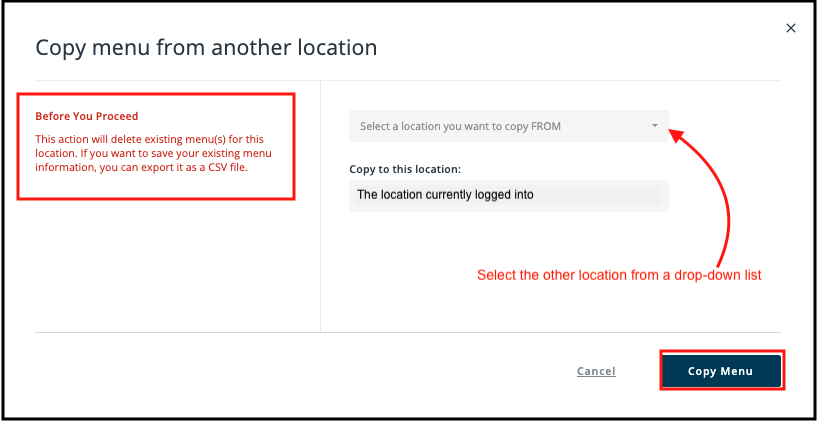
Task: Click the horizontal separator above Cancel
Action: [408, 332]
